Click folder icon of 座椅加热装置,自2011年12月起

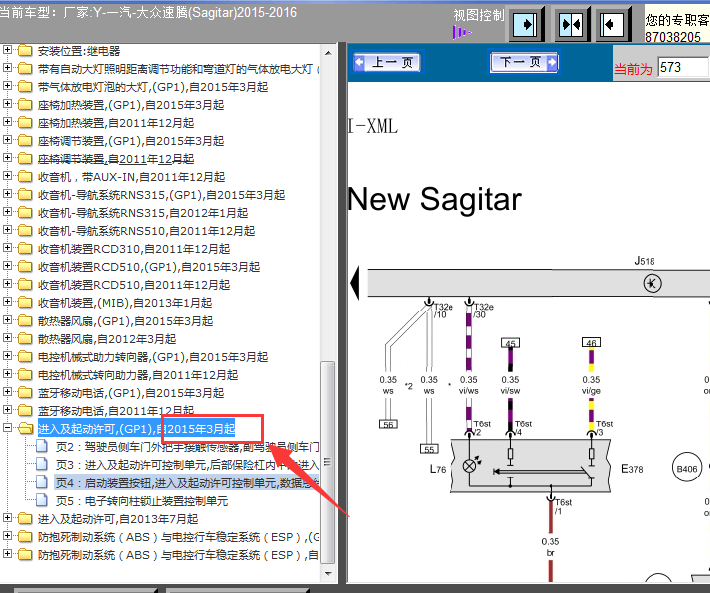[x=25, y=123]
